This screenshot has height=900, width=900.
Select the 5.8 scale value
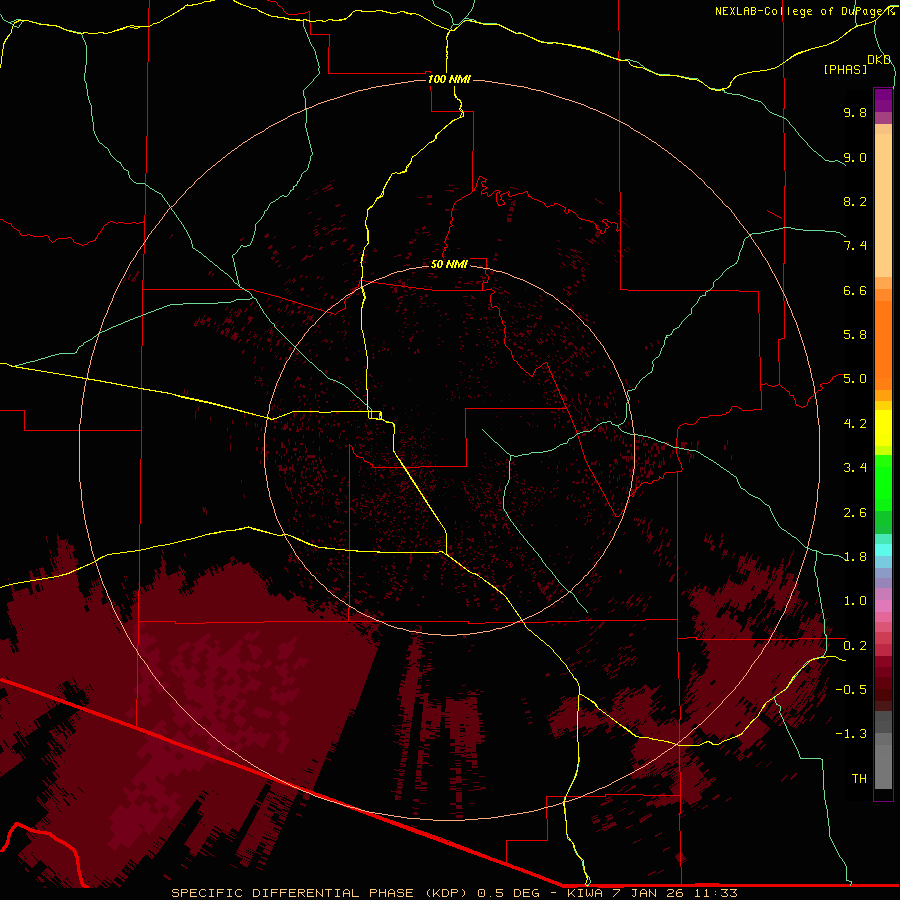click(x=855, y=335)
